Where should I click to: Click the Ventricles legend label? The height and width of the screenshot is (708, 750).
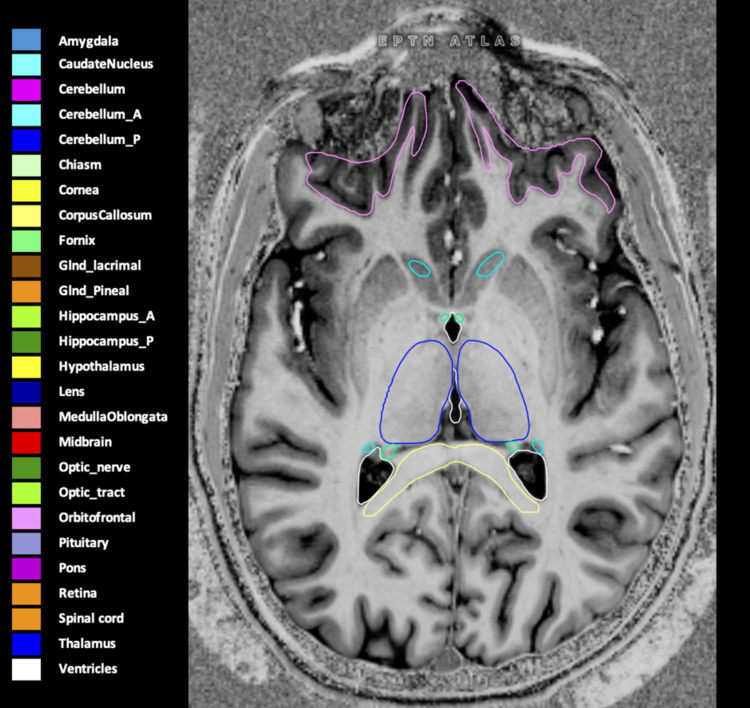coord(88,669)
